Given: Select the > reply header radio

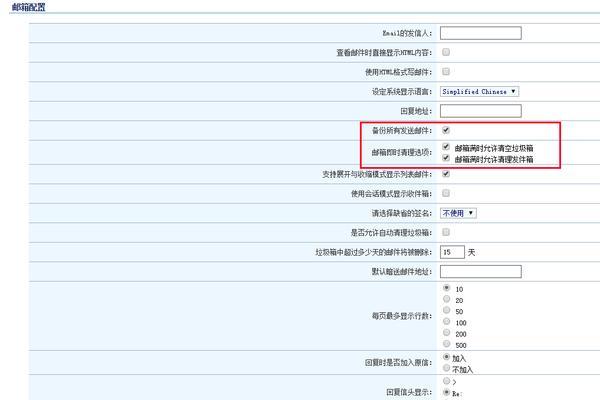Looking at the screenshot, I should pos(446,381).
